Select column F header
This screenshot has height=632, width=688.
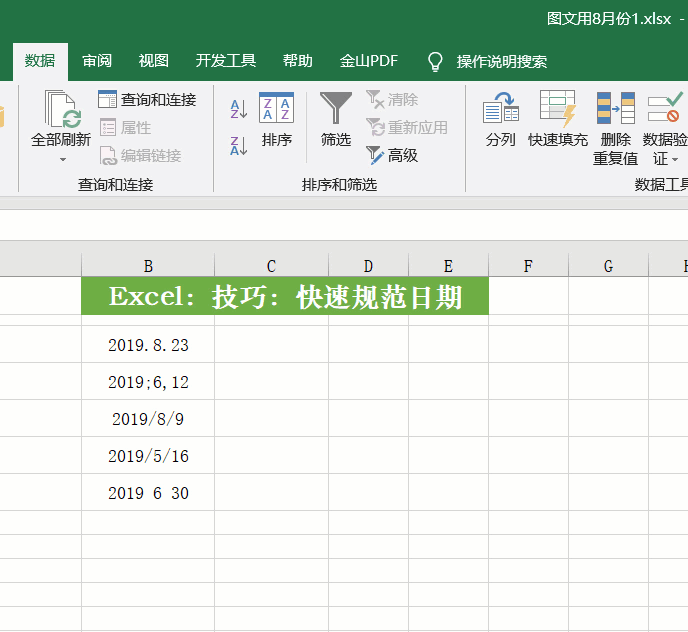pyautogui.click(x=528, y=266)
